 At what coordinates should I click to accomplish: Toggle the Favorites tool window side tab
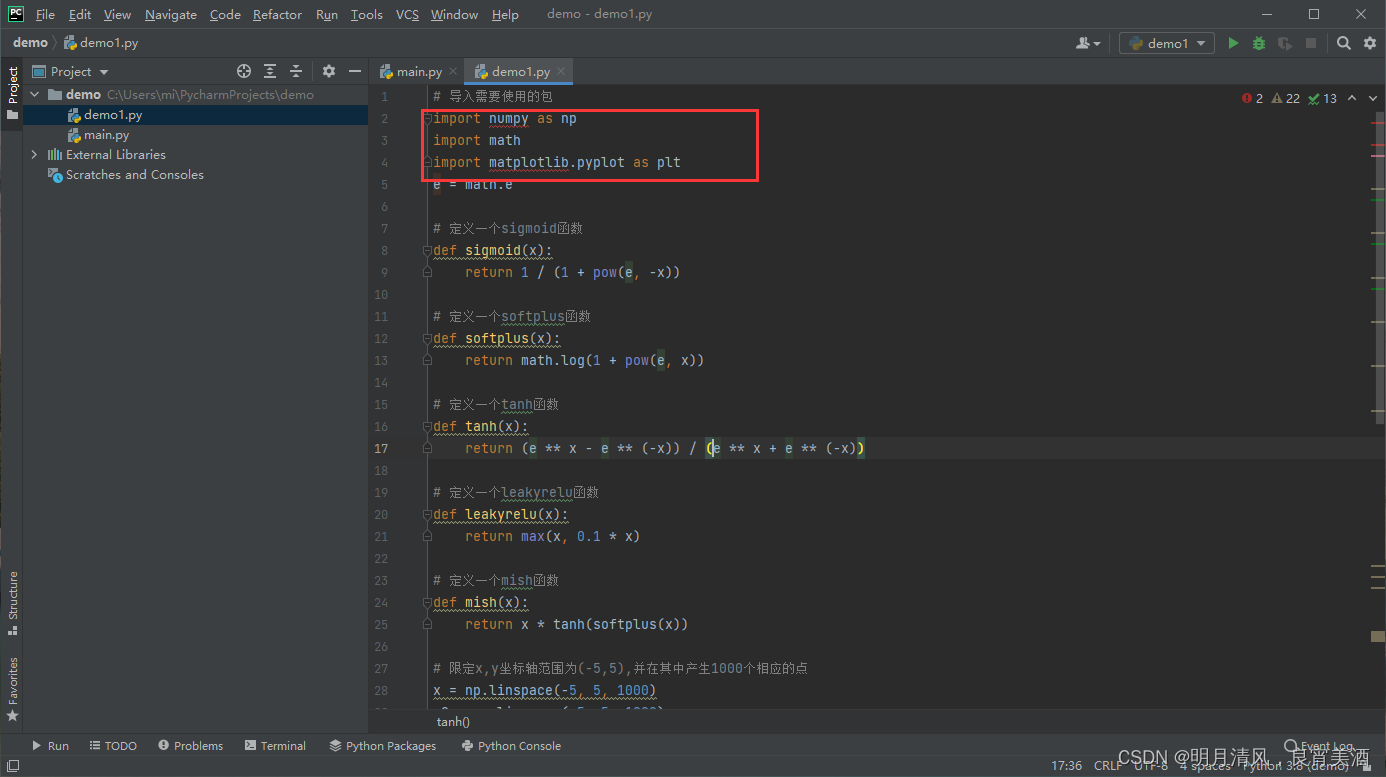[x=12, y=689]
